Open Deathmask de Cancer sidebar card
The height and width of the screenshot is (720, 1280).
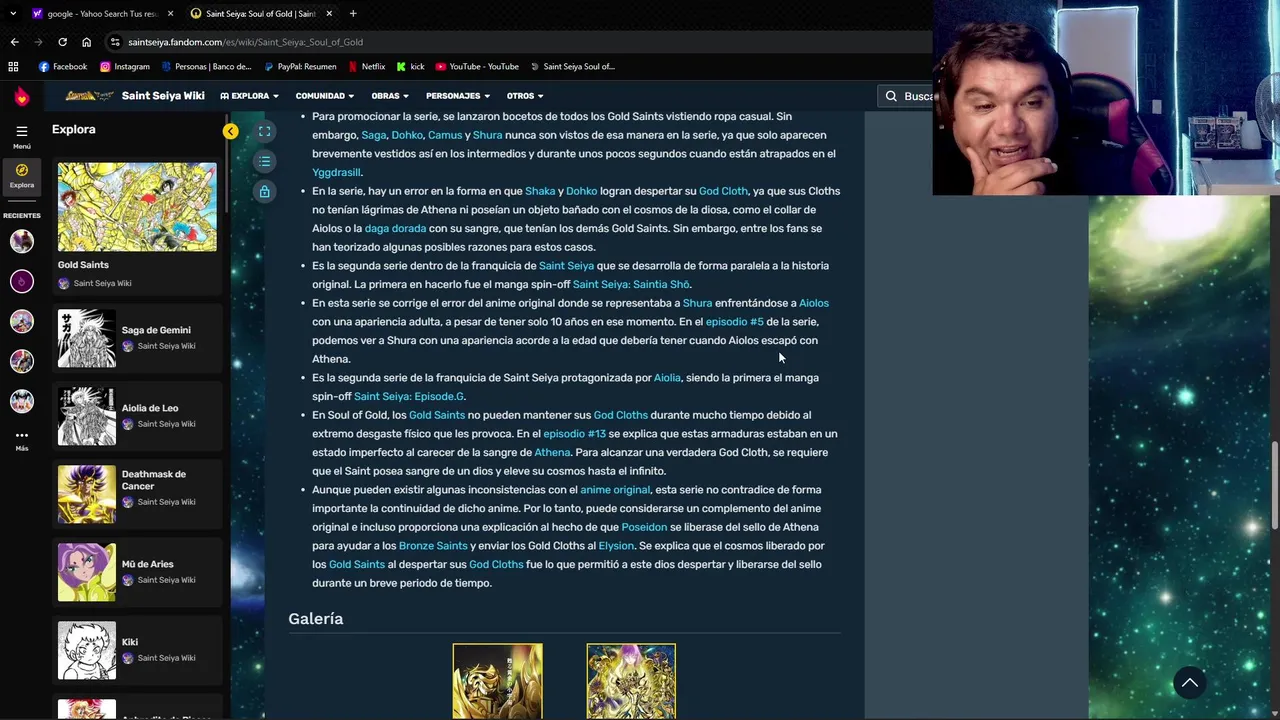tap(137, 494)
